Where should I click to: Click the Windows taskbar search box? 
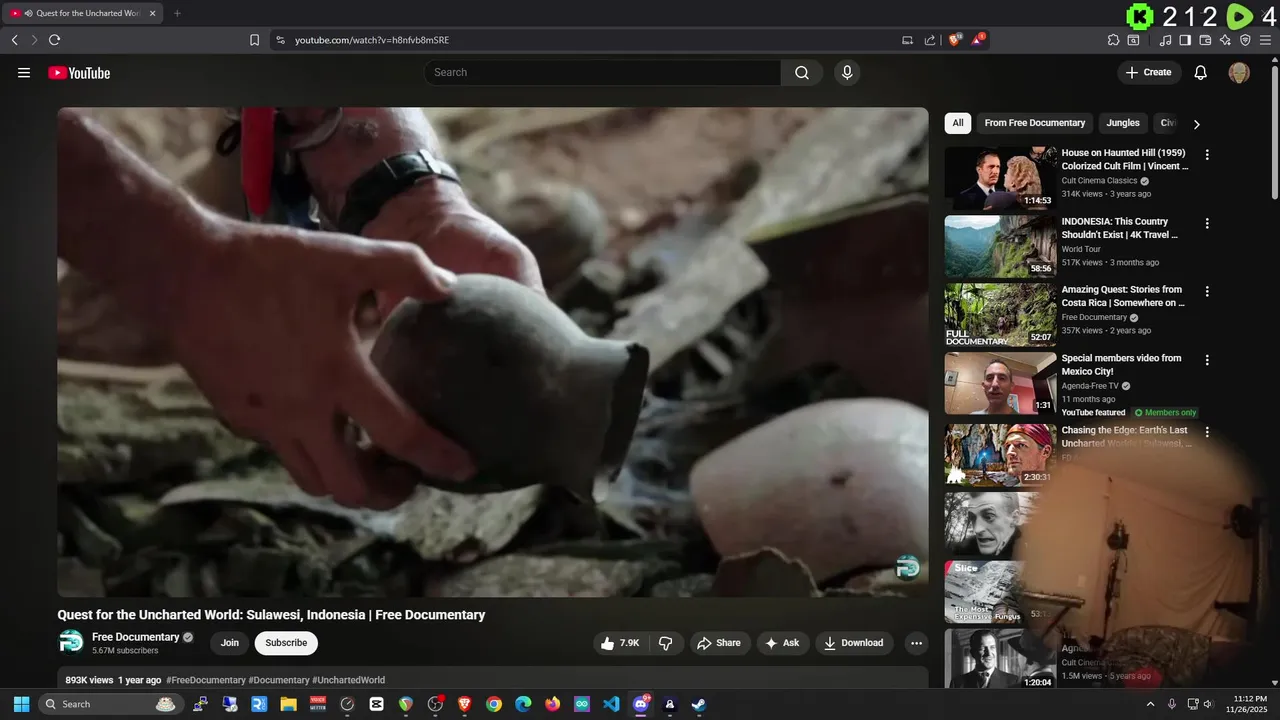pyautogui.click(x=109, y=704)
